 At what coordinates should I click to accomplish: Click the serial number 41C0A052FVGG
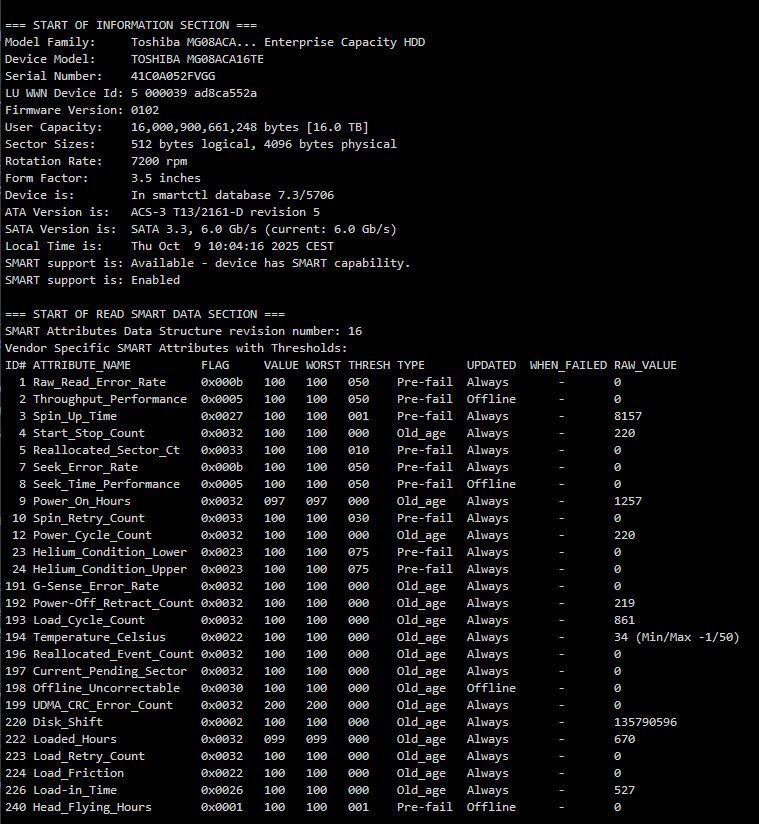coord(173,76)
